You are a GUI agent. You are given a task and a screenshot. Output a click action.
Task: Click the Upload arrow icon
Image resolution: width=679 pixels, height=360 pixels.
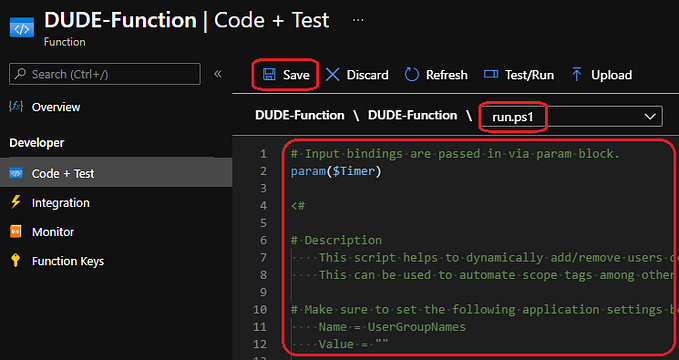coord(576,75)
